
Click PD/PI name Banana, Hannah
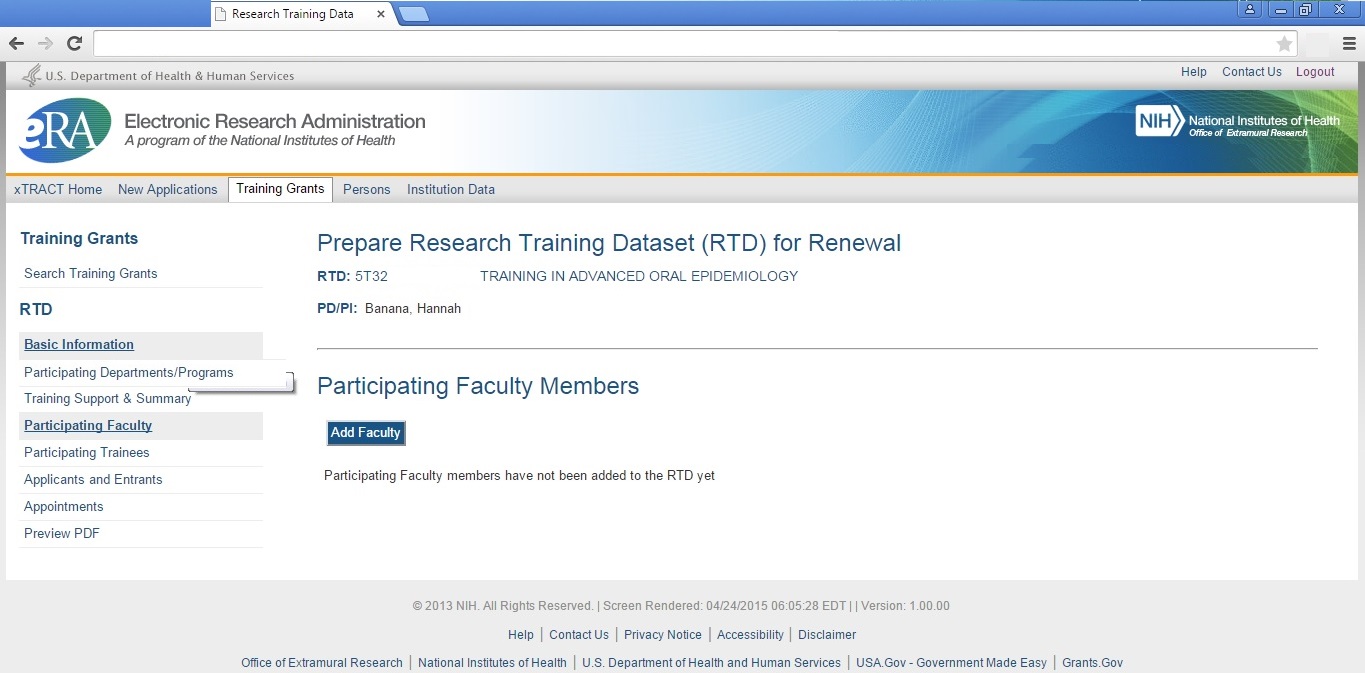point(413,309)
